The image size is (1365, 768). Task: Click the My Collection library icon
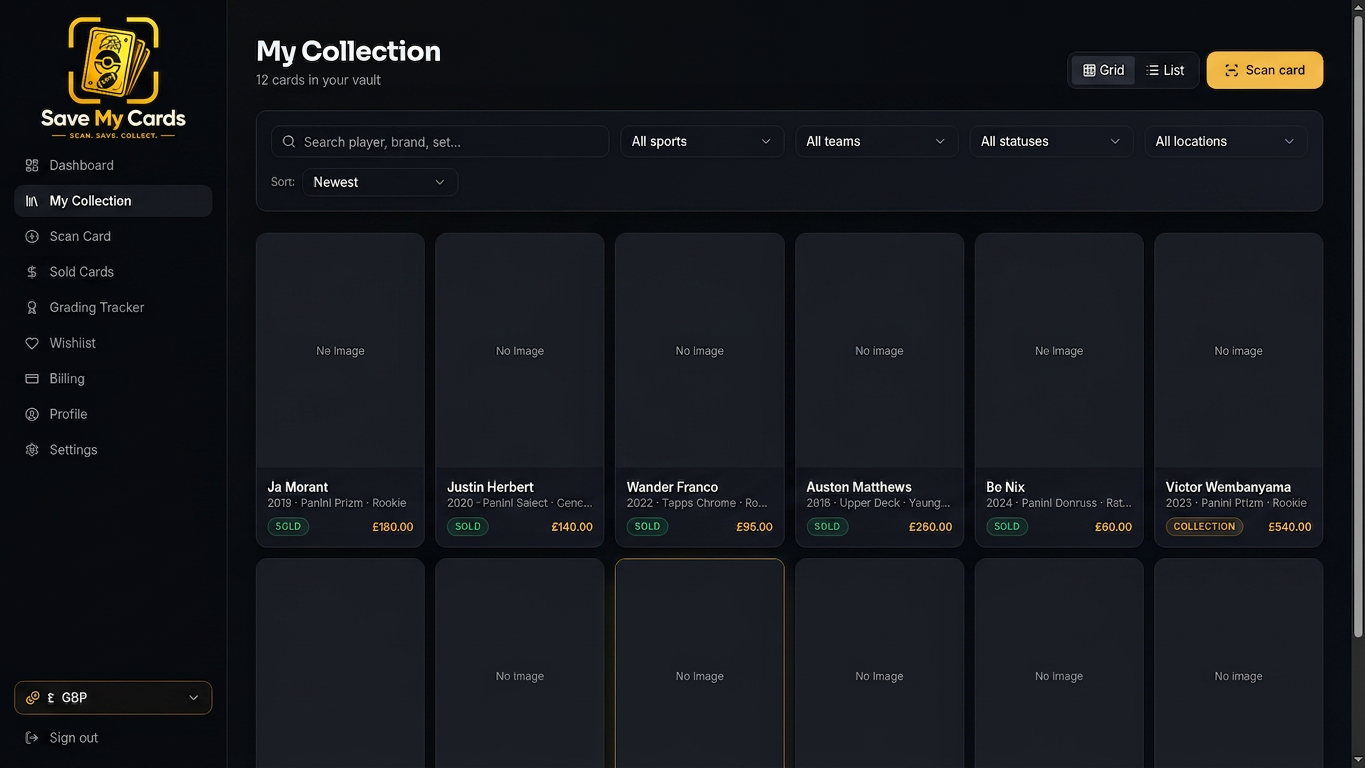tap(32, 201)
